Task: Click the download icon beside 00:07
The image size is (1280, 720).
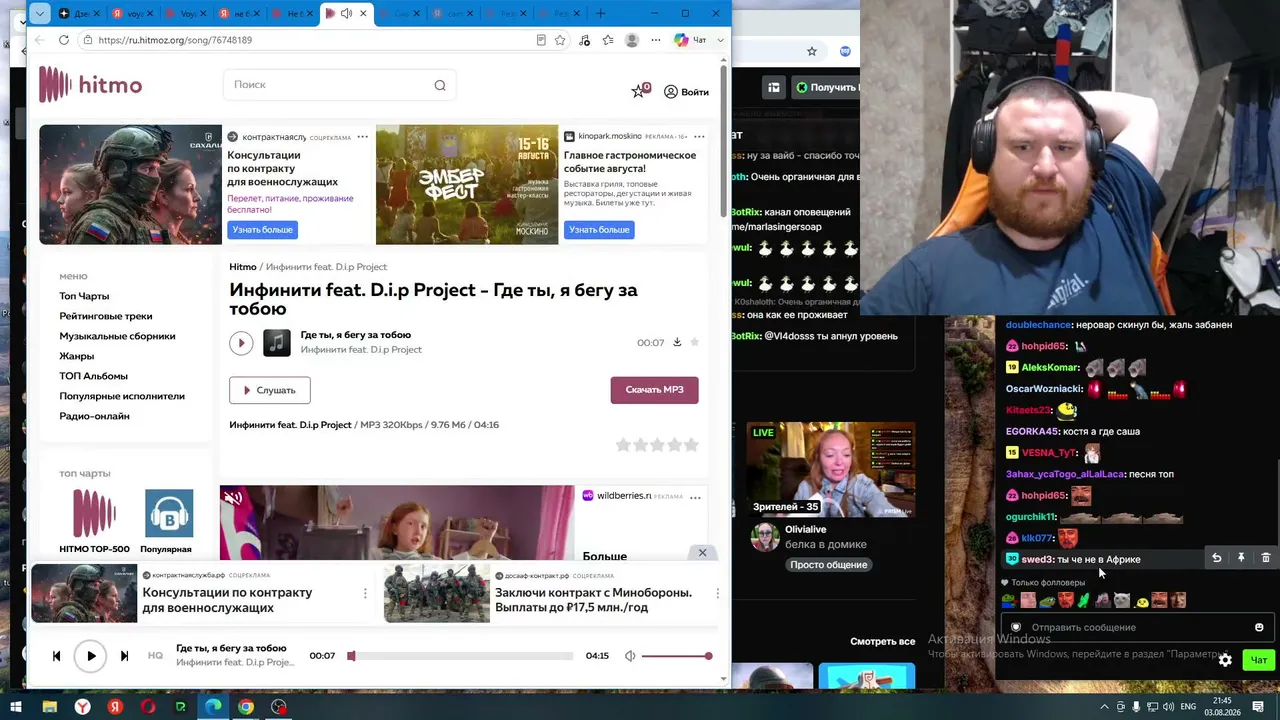Action: (677, 342)
